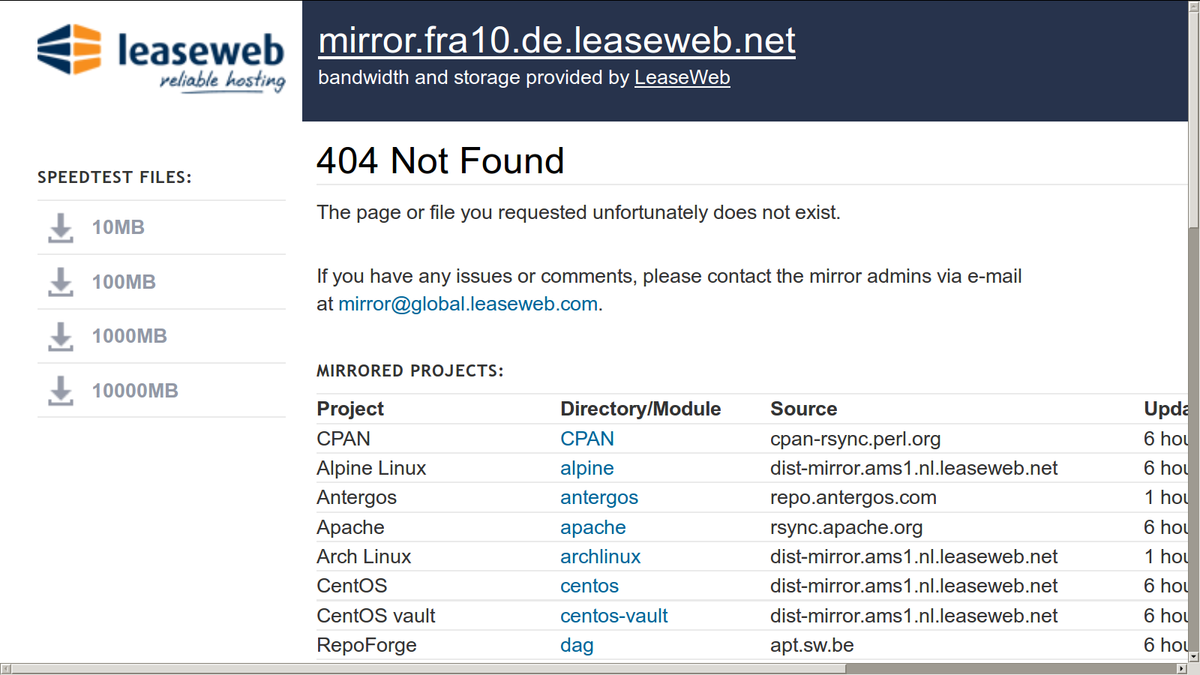Open the CPAN directory link
The image size is (1200, 675).
pyautogui.click(x=587, y=439)
